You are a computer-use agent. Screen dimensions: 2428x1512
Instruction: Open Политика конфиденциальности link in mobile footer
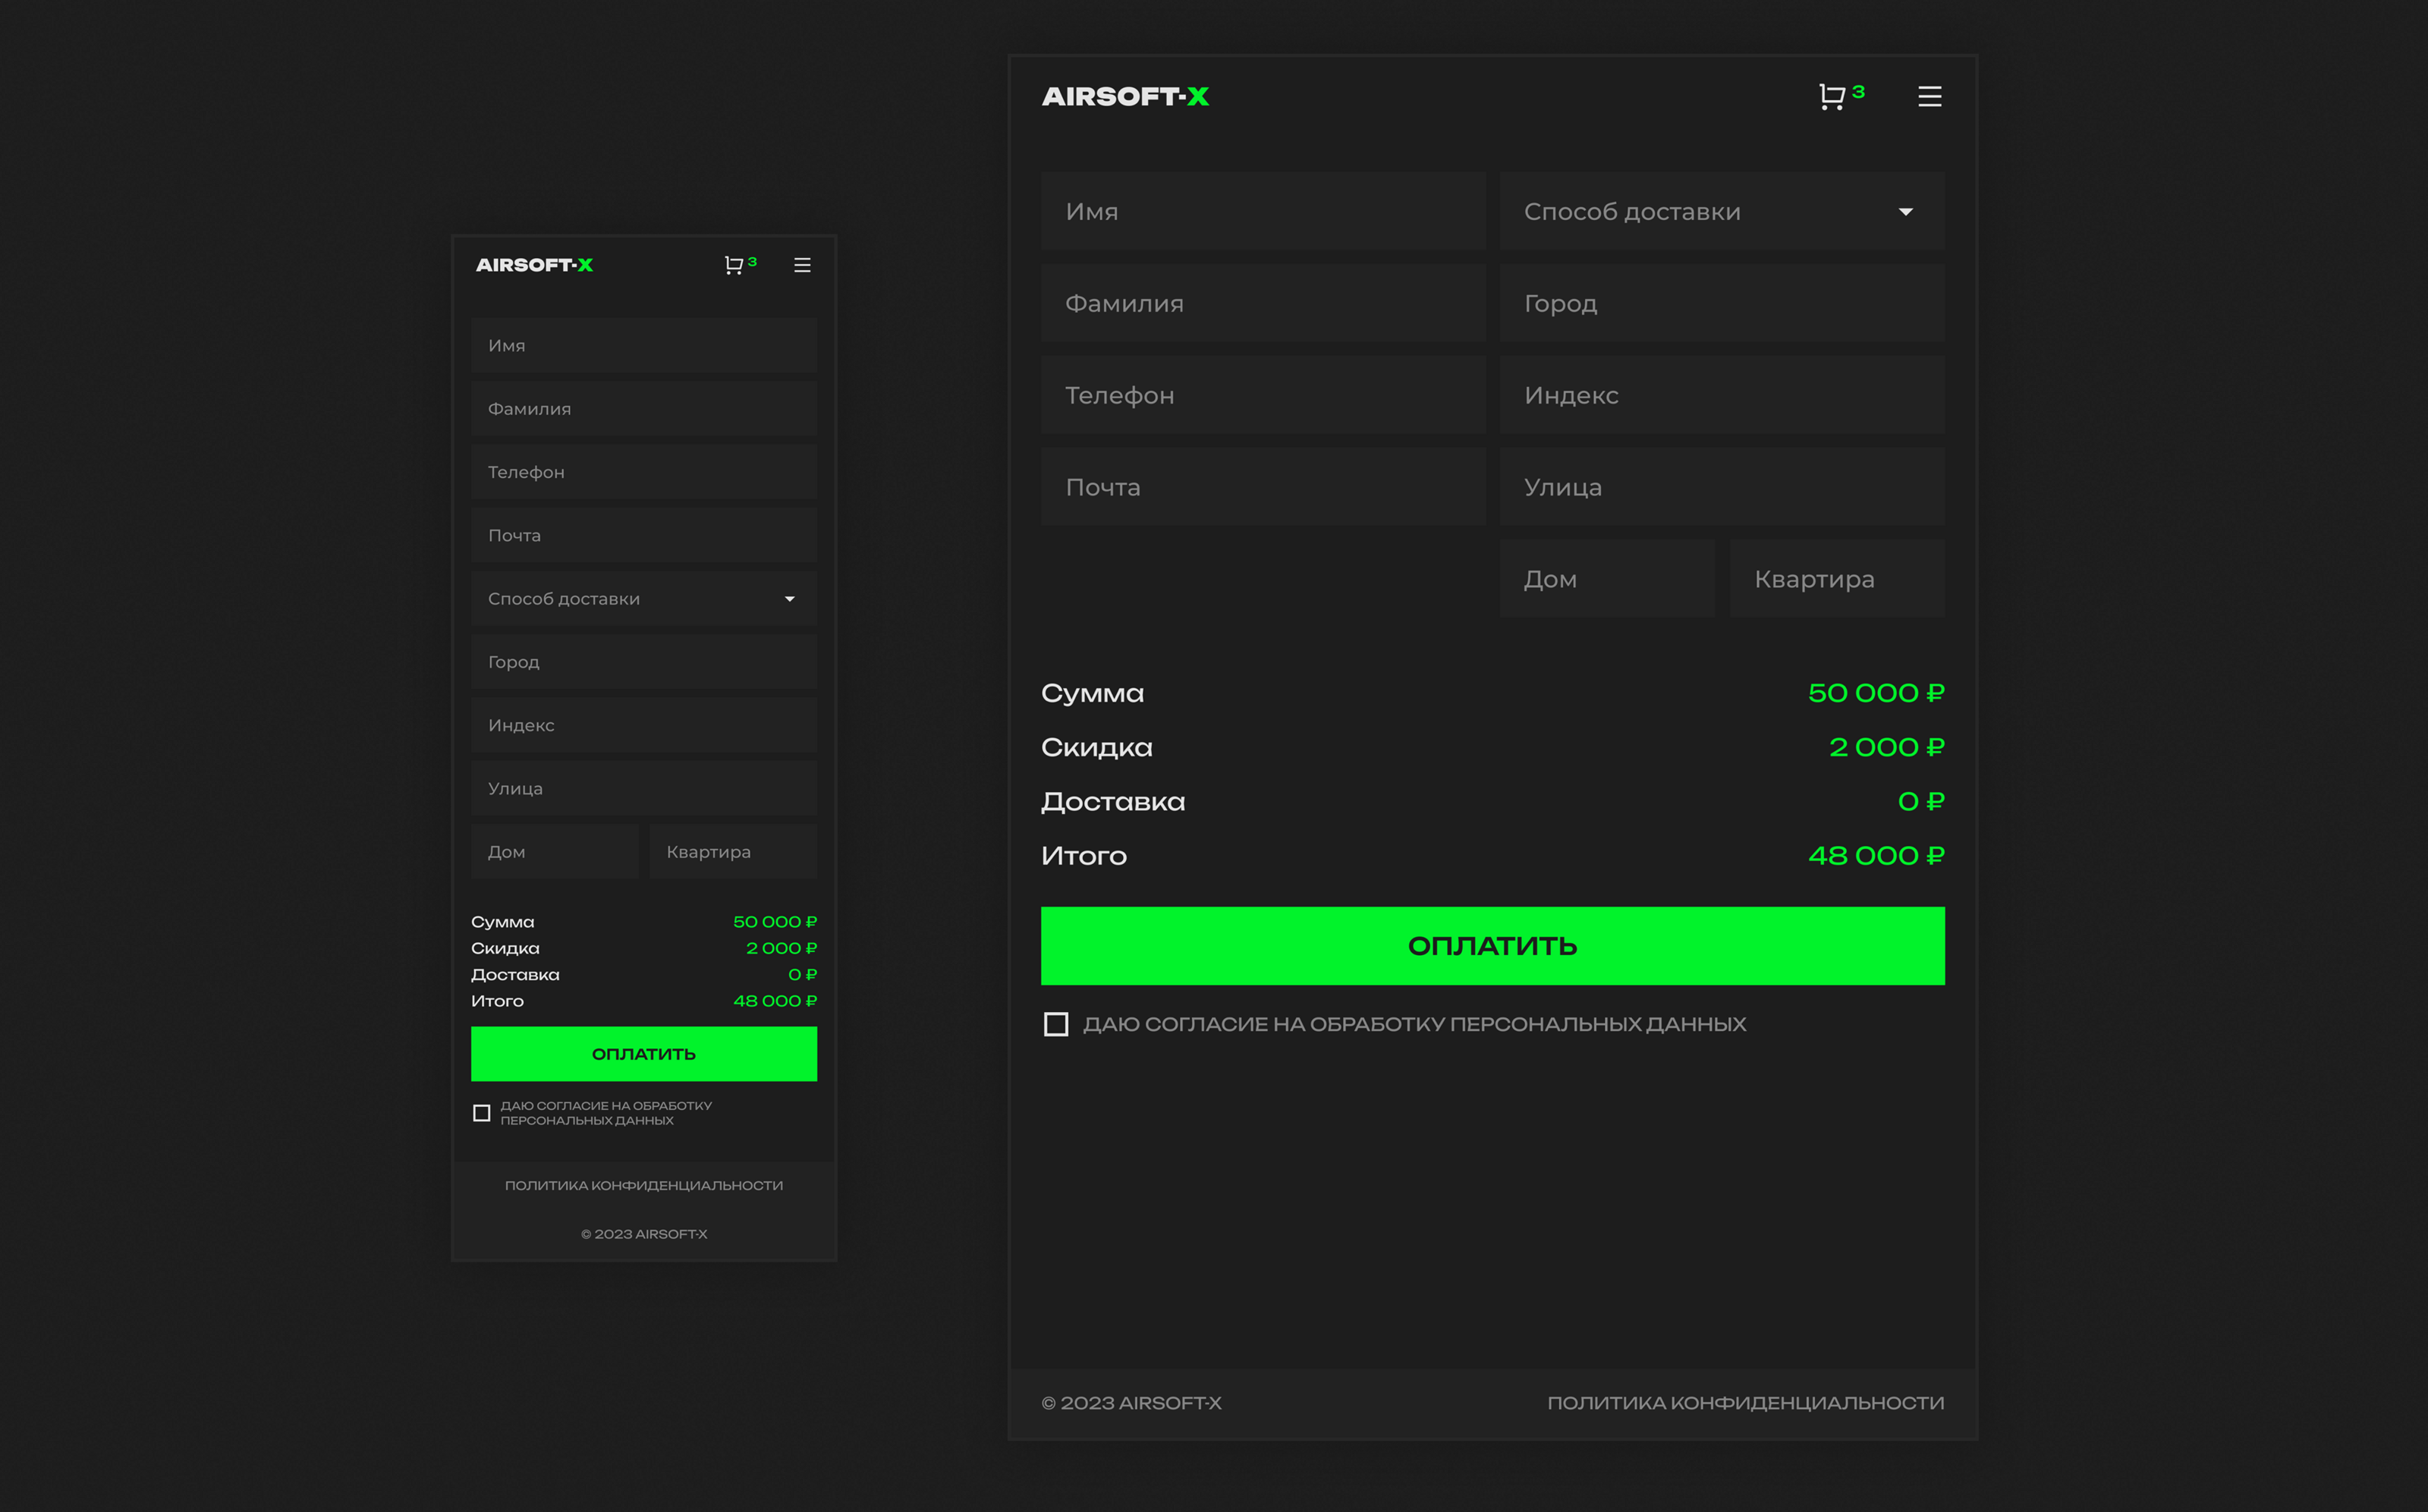click(x=644, y=1185)
